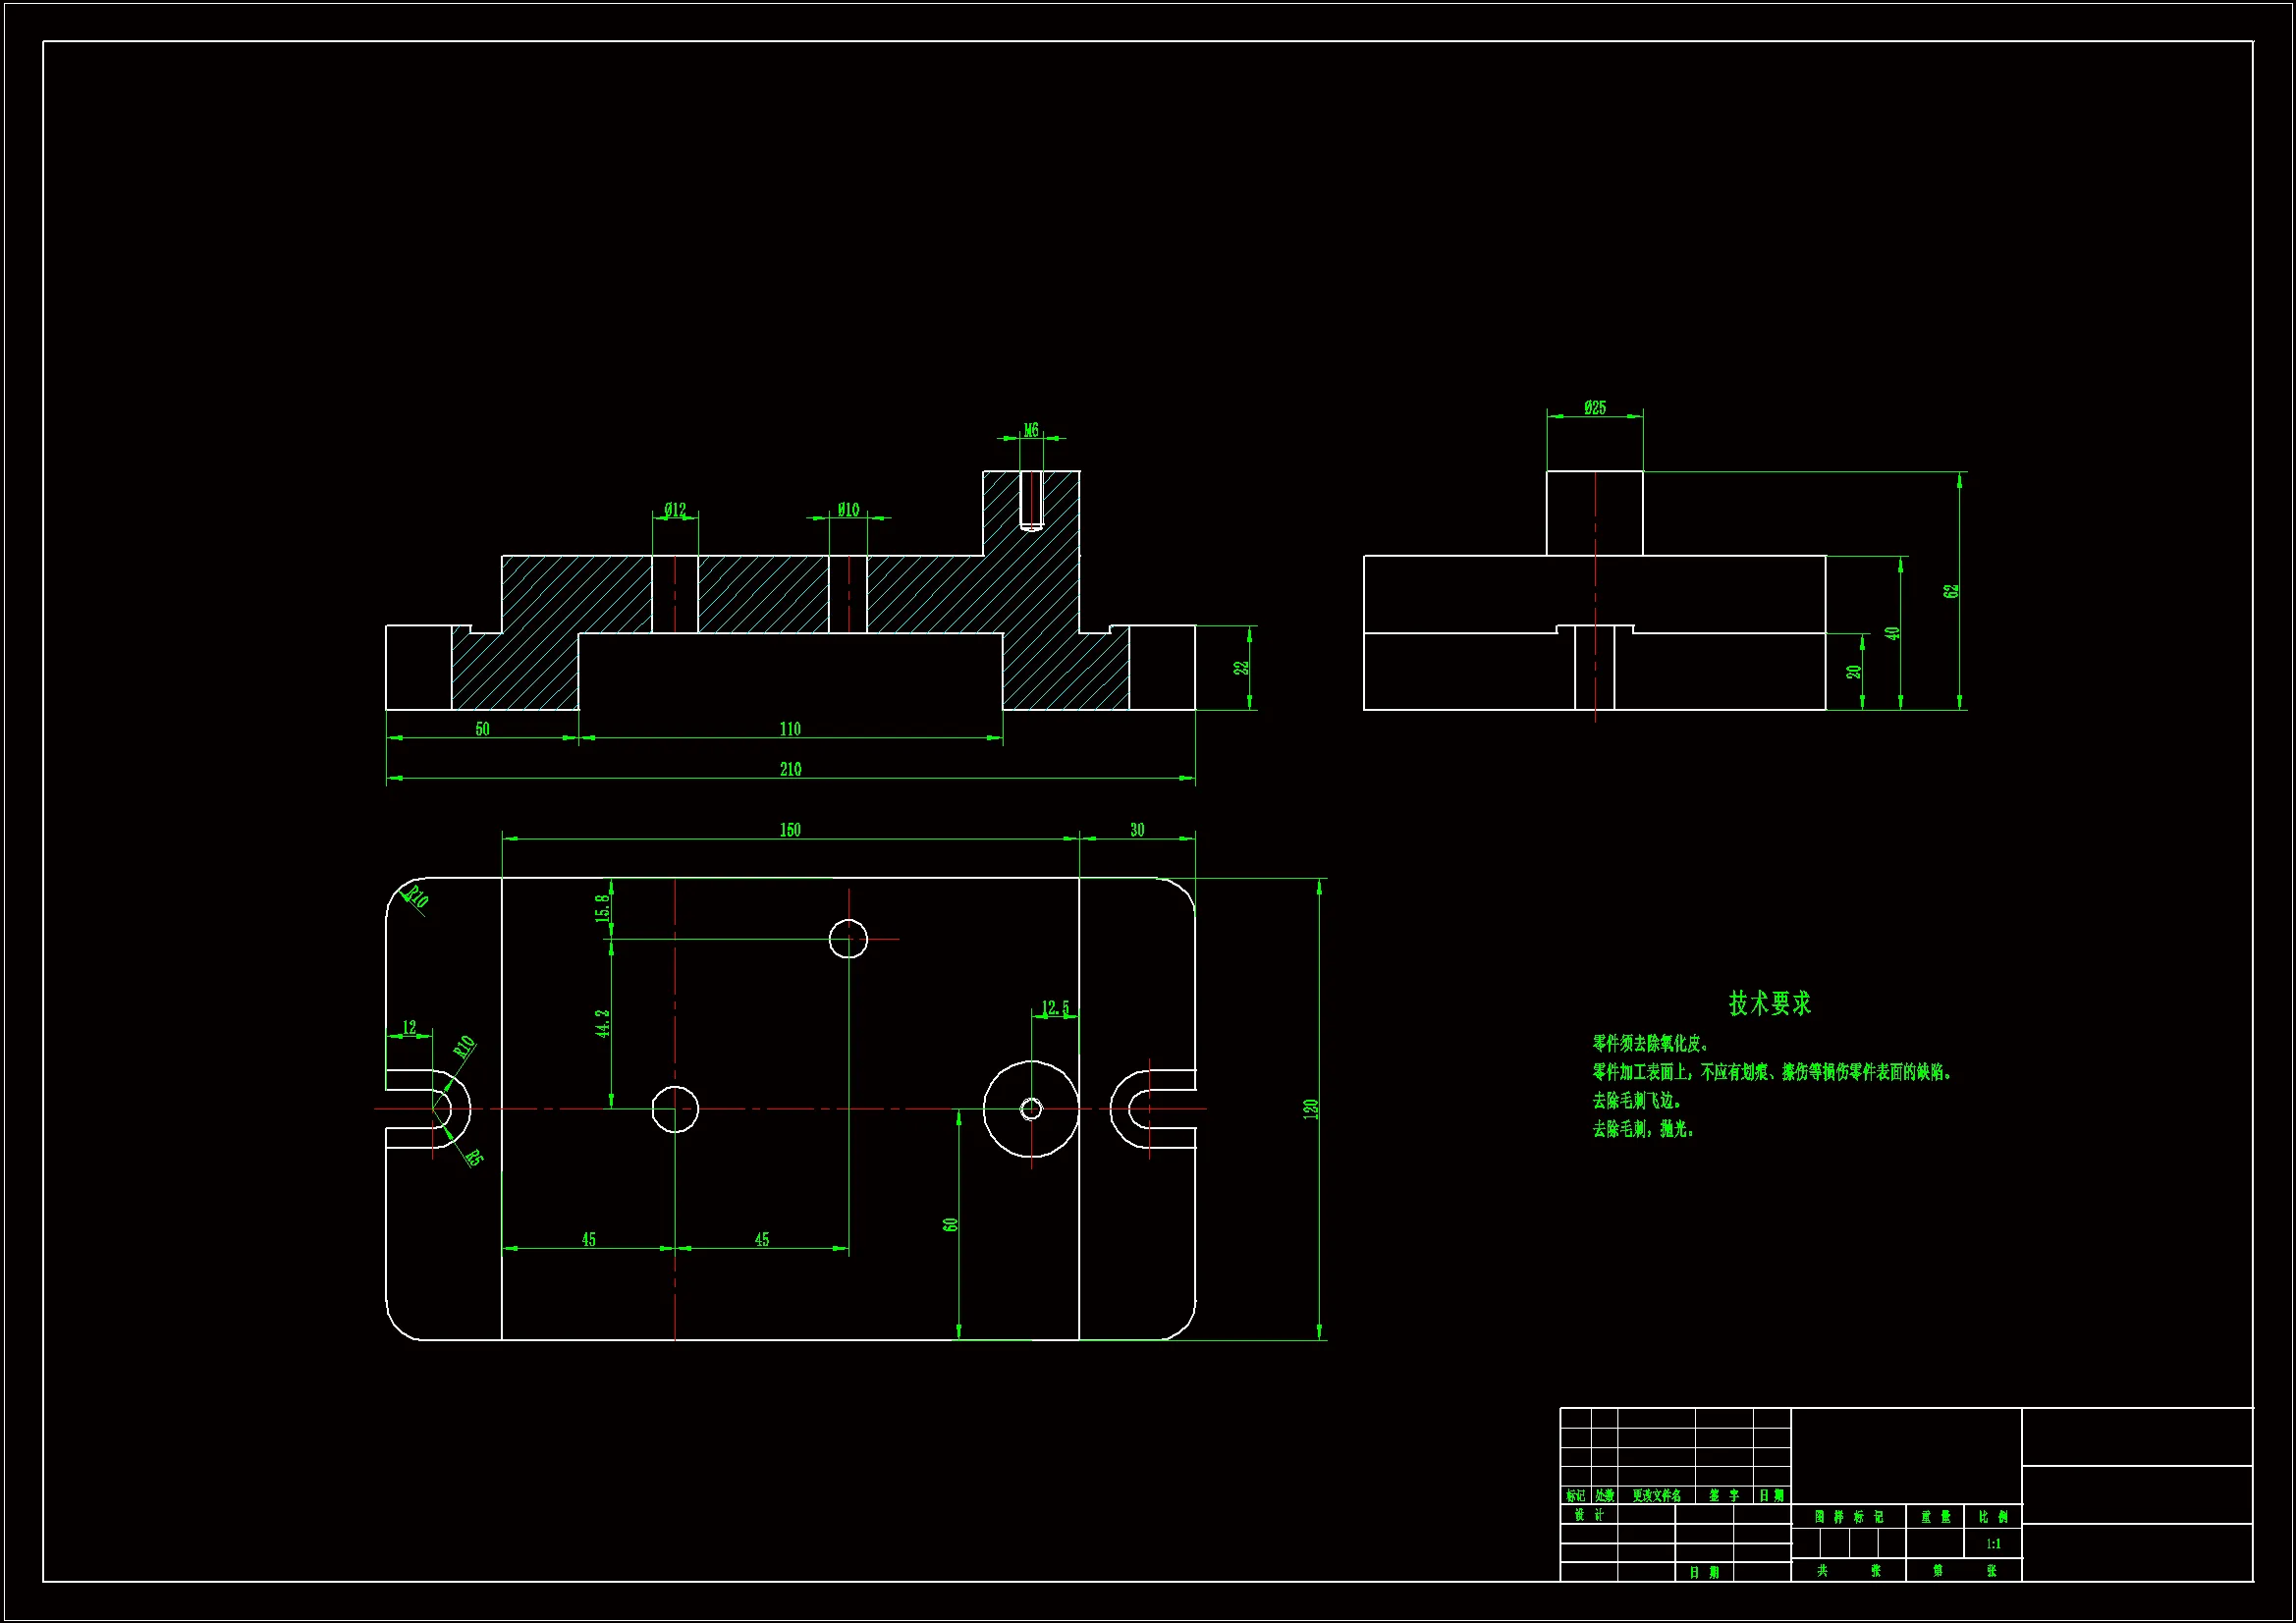Image resolution: width=2296 pixels, height=1623 pixels.
Task: Select the R5 slot radius label
Action: (x=474, y=1157)
